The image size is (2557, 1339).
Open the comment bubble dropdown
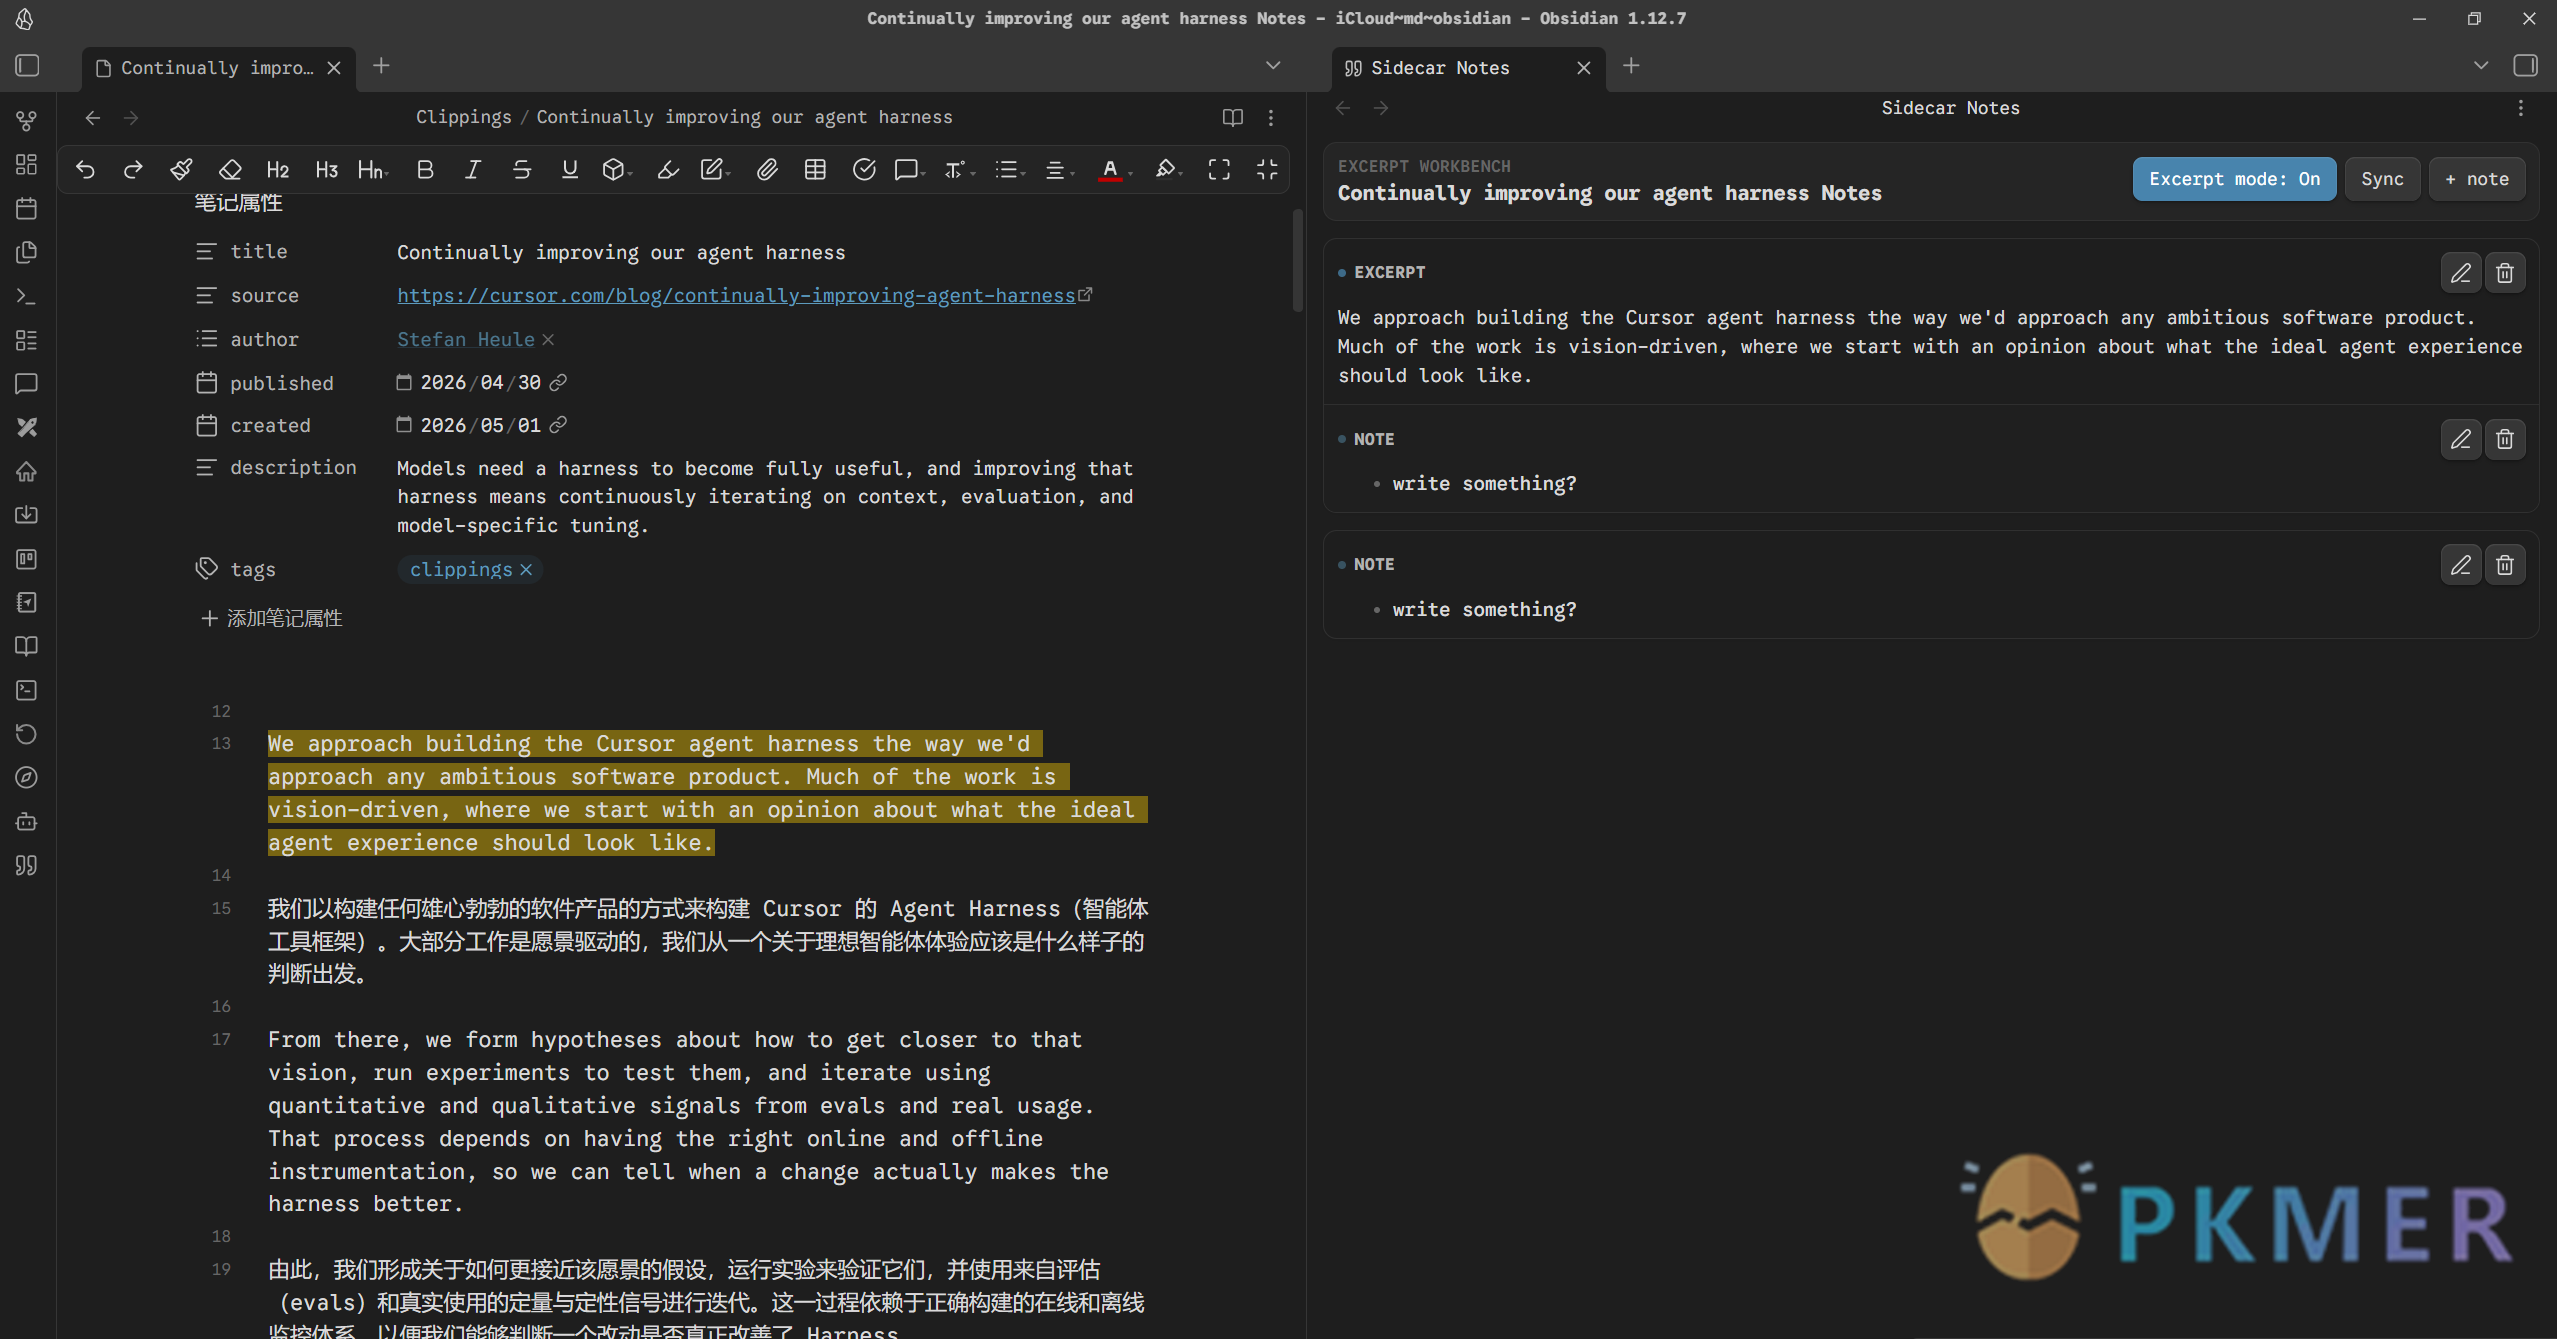click(x=910, y=170)
